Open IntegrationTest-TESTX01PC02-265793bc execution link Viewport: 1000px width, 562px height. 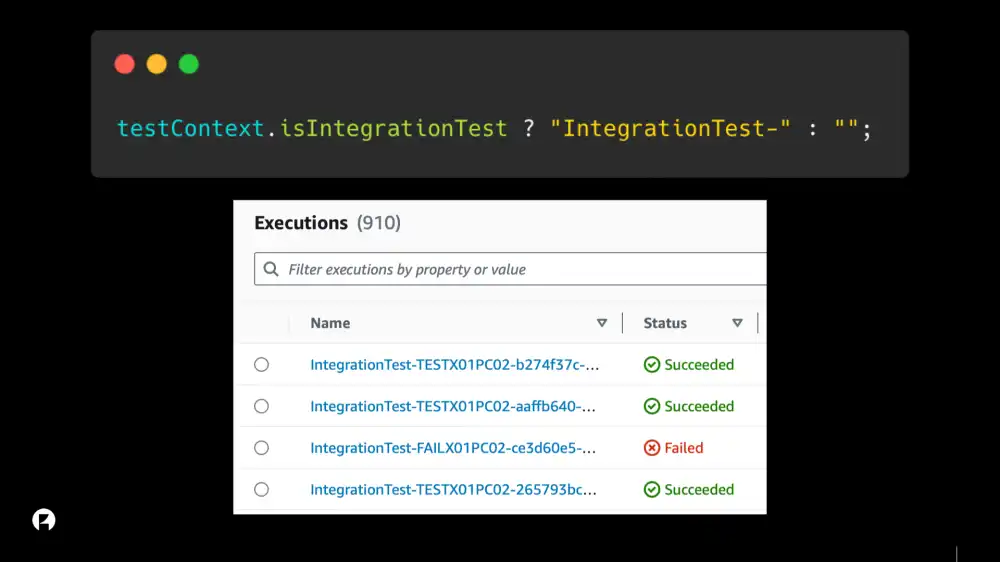coord(453,489)
